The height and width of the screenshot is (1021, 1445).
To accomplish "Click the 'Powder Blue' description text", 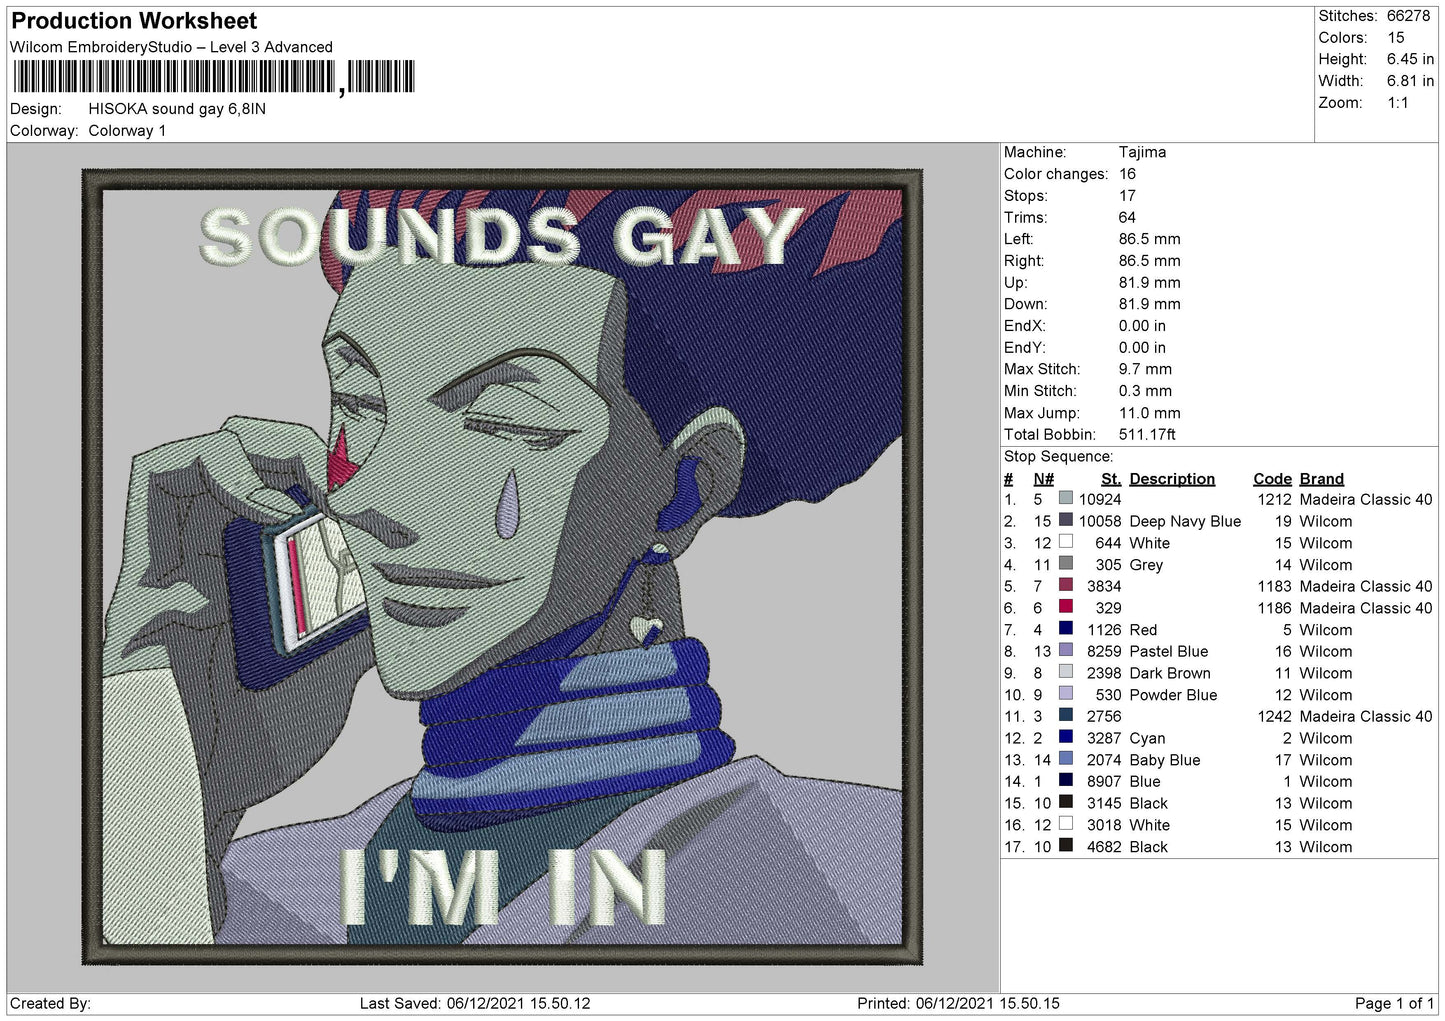I will point(1173,695).
